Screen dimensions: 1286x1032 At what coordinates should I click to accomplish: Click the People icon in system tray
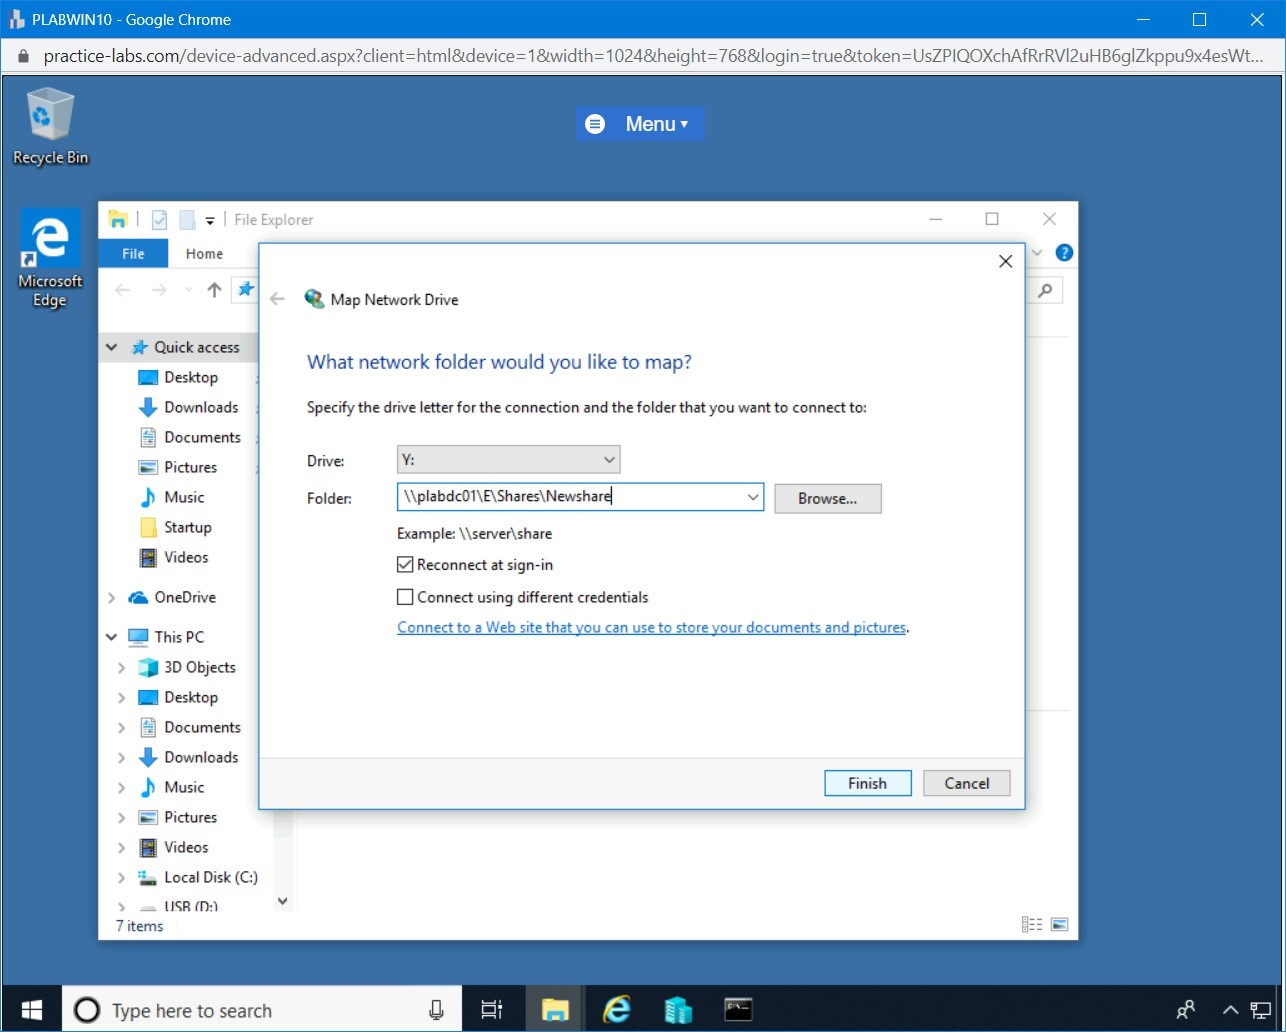coord(1186,1010)
